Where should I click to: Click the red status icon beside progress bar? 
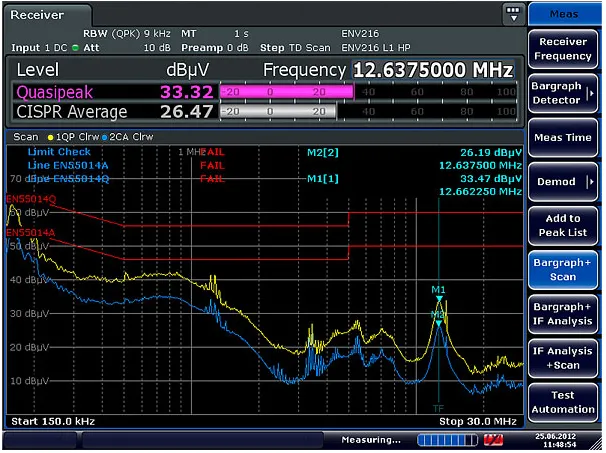tap(494, 440)
